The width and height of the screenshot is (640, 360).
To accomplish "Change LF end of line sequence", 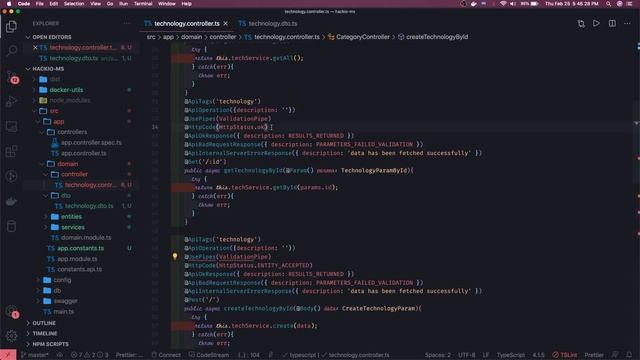I will [486, 355].
